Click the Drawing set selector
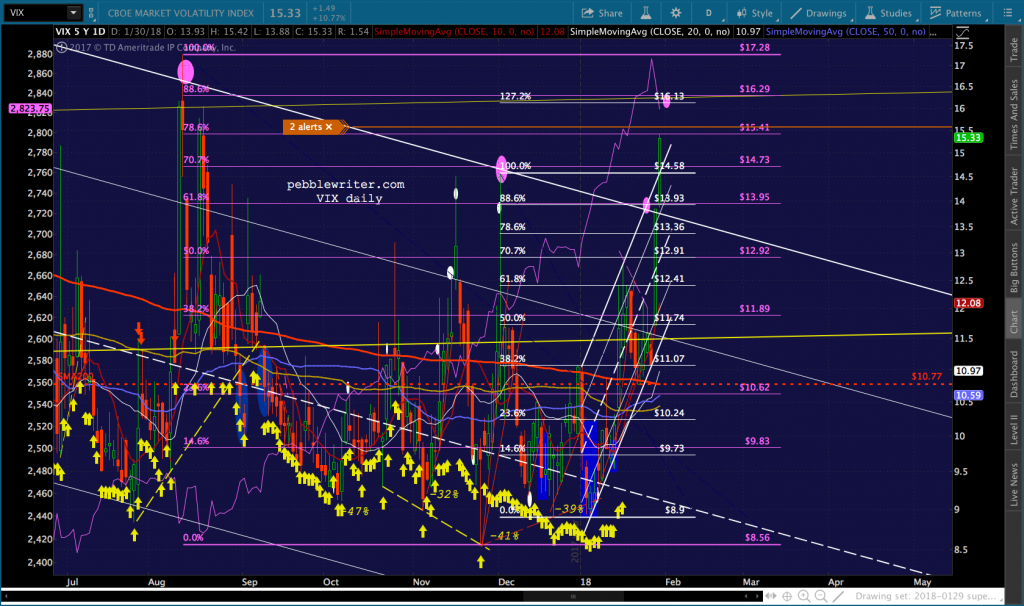Screen dimensions: 1024x606 click(x=925, y=596)
